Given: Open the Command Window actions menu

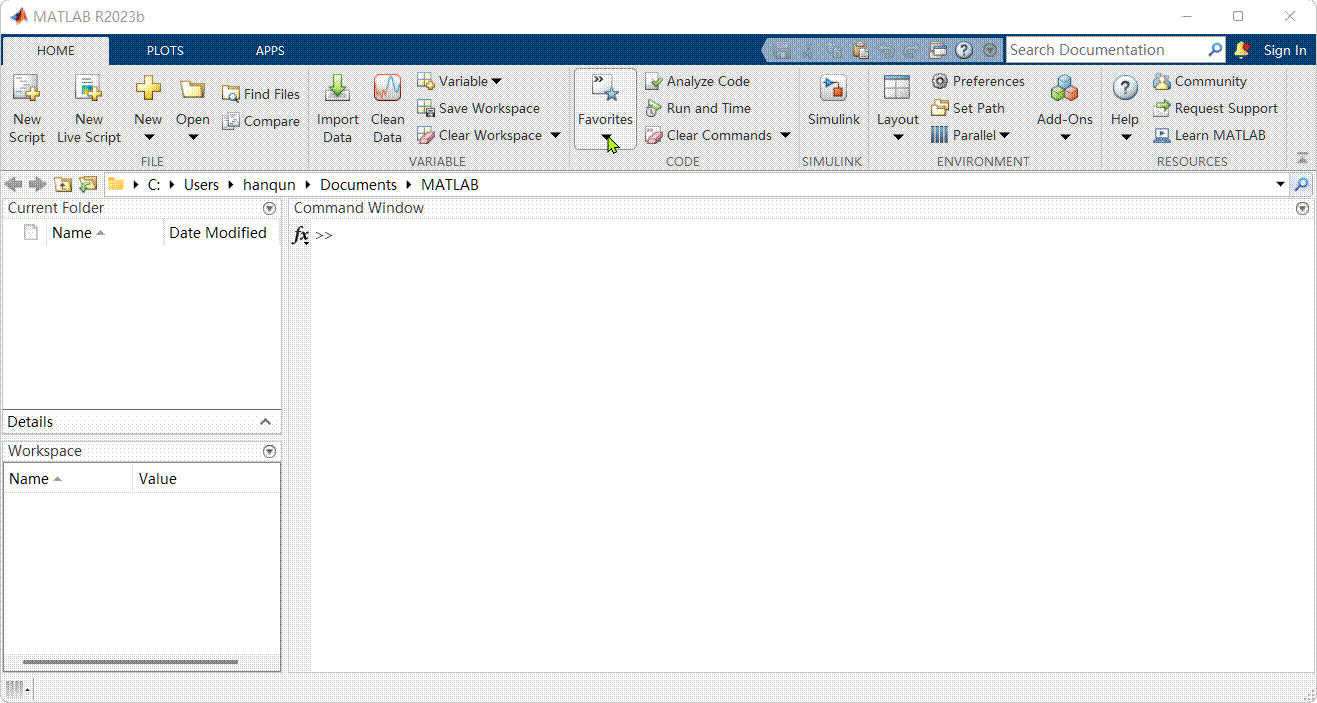Looking at the screenshot, I should tap(1302, 208).
